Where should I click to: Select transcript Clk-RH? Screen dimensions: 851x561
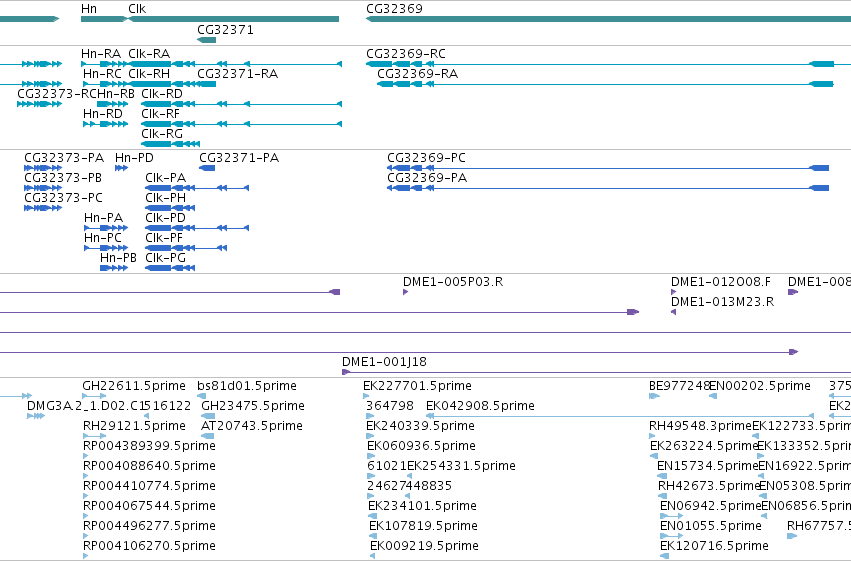[x=149, y=74]
